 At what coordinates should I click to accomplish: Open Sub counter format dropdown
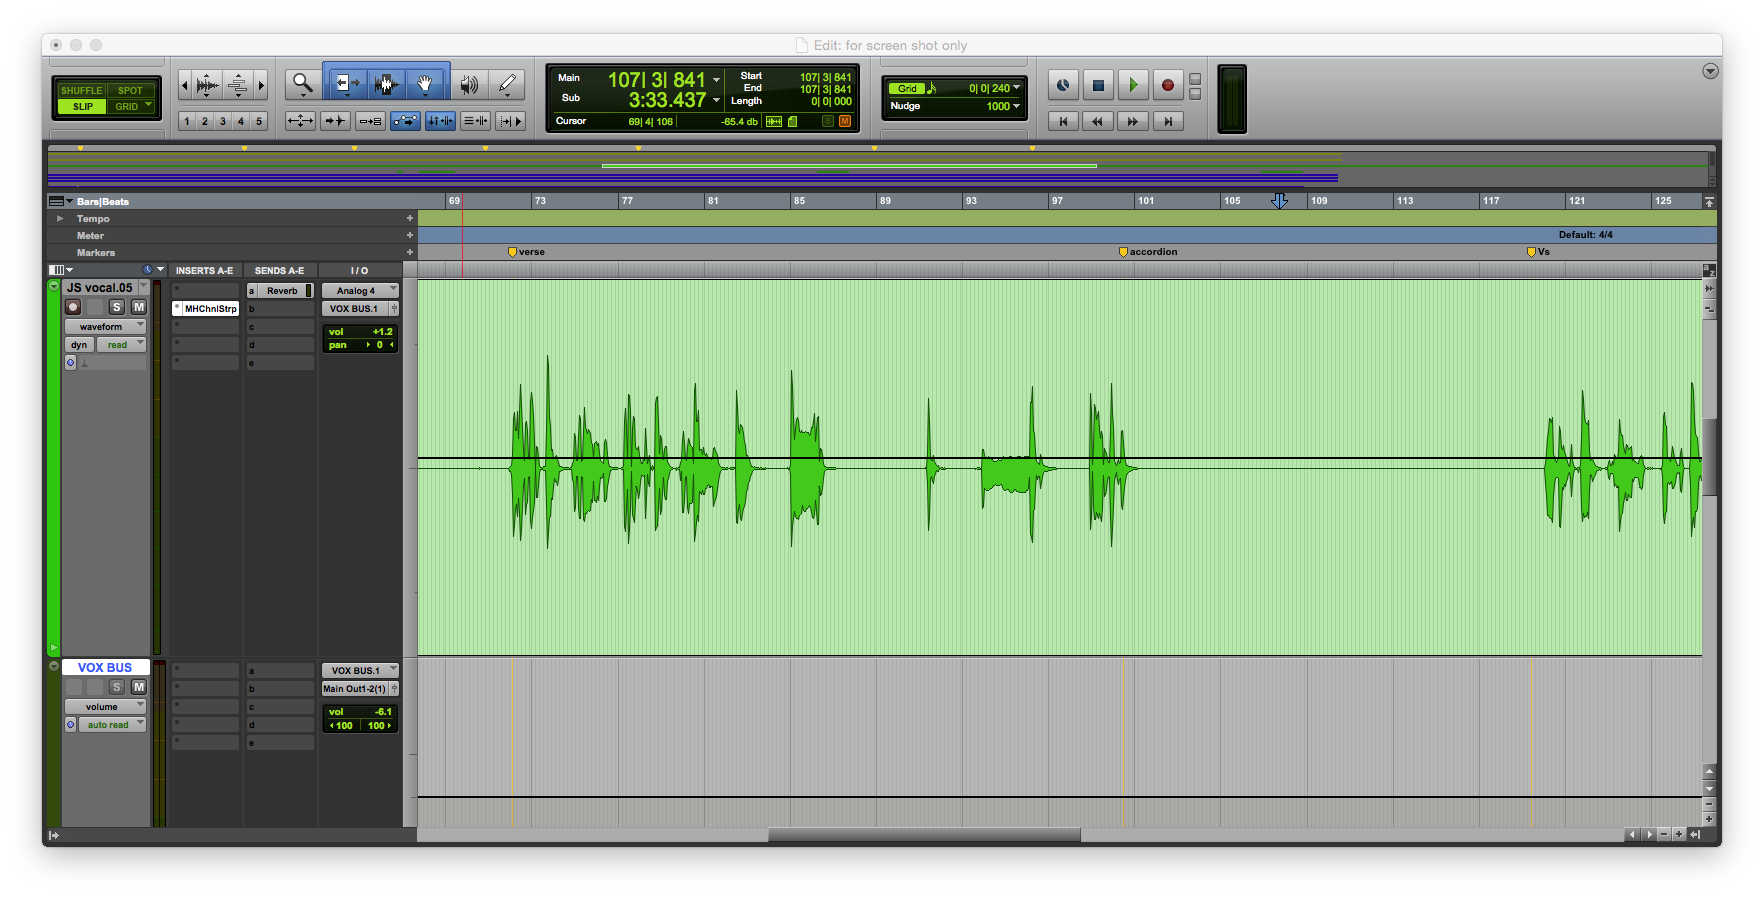(717, 99)
